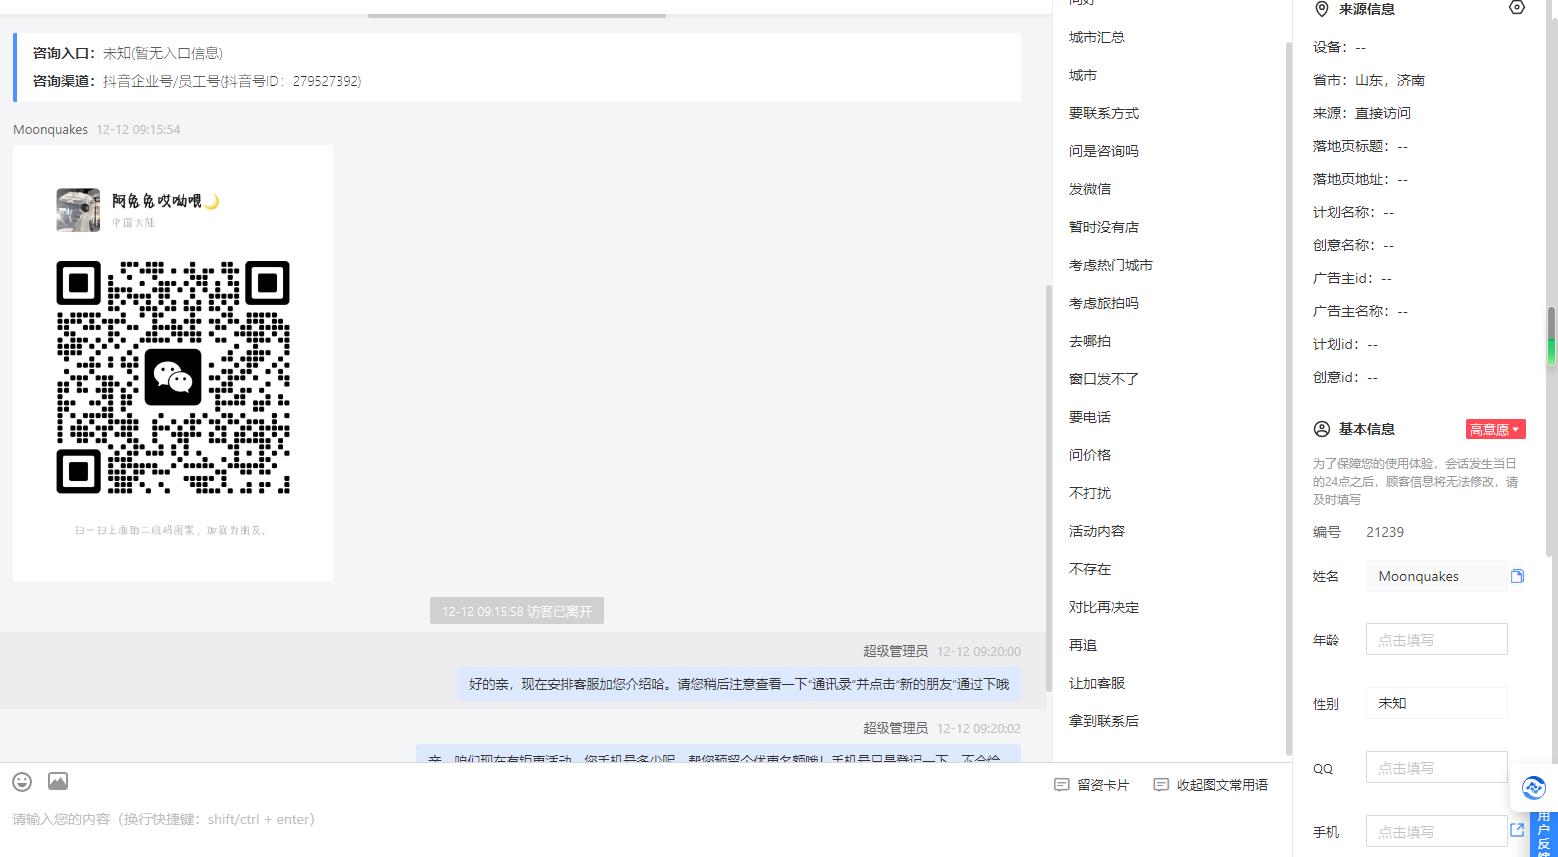The height and width of the screenshot is (857, 1558).
Task: Copy the name Moonquakes via copy icon
Action: 1517,576
